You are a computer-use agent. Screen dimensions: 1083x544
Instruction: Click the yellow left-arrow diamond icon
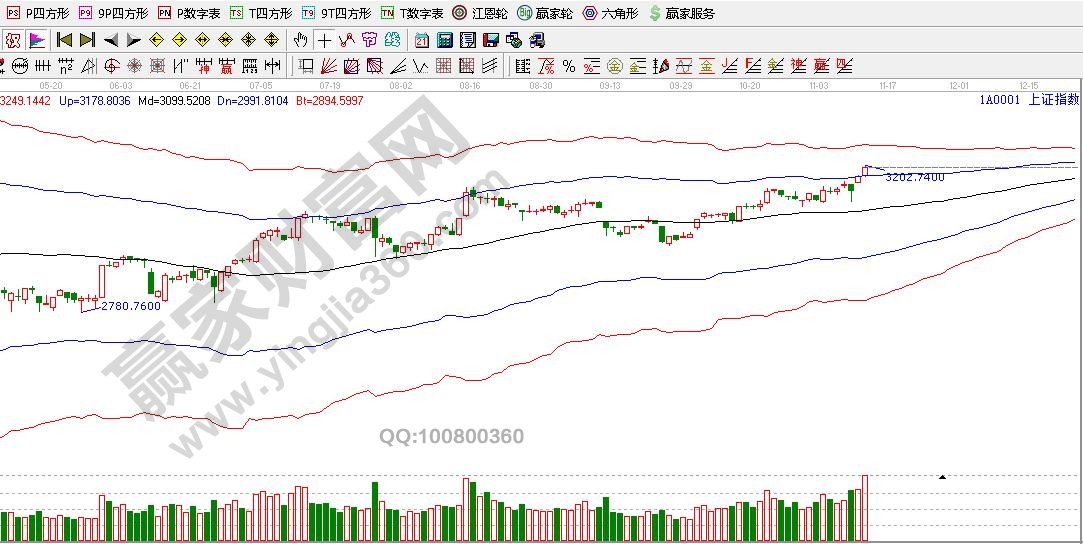pyautogui.click(x=156, y=40)
